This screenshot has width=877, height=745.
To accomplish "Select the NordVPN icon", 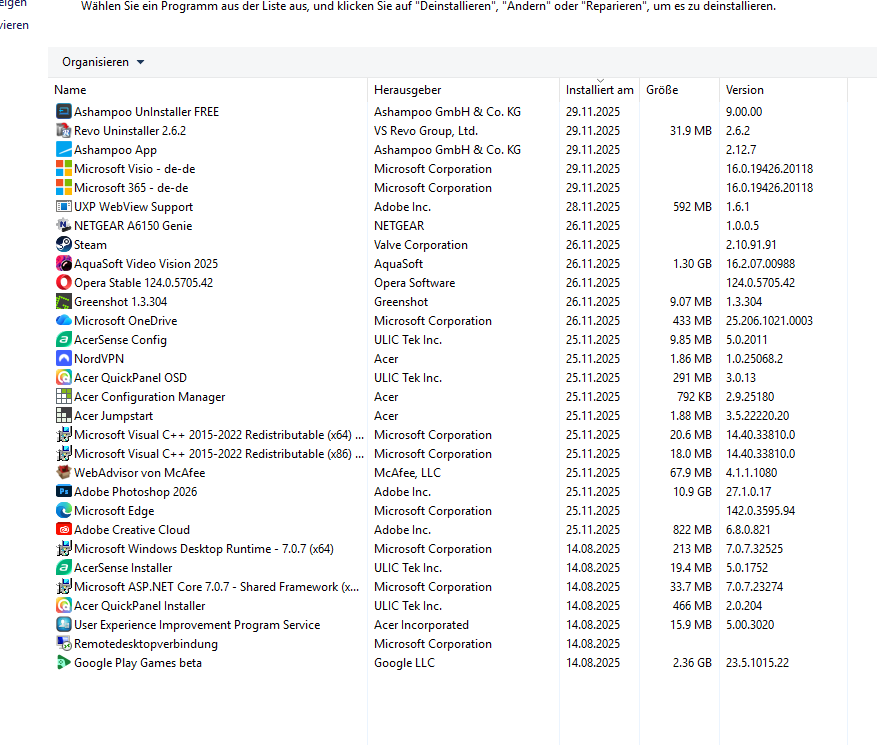I will [x=64, y=359].
